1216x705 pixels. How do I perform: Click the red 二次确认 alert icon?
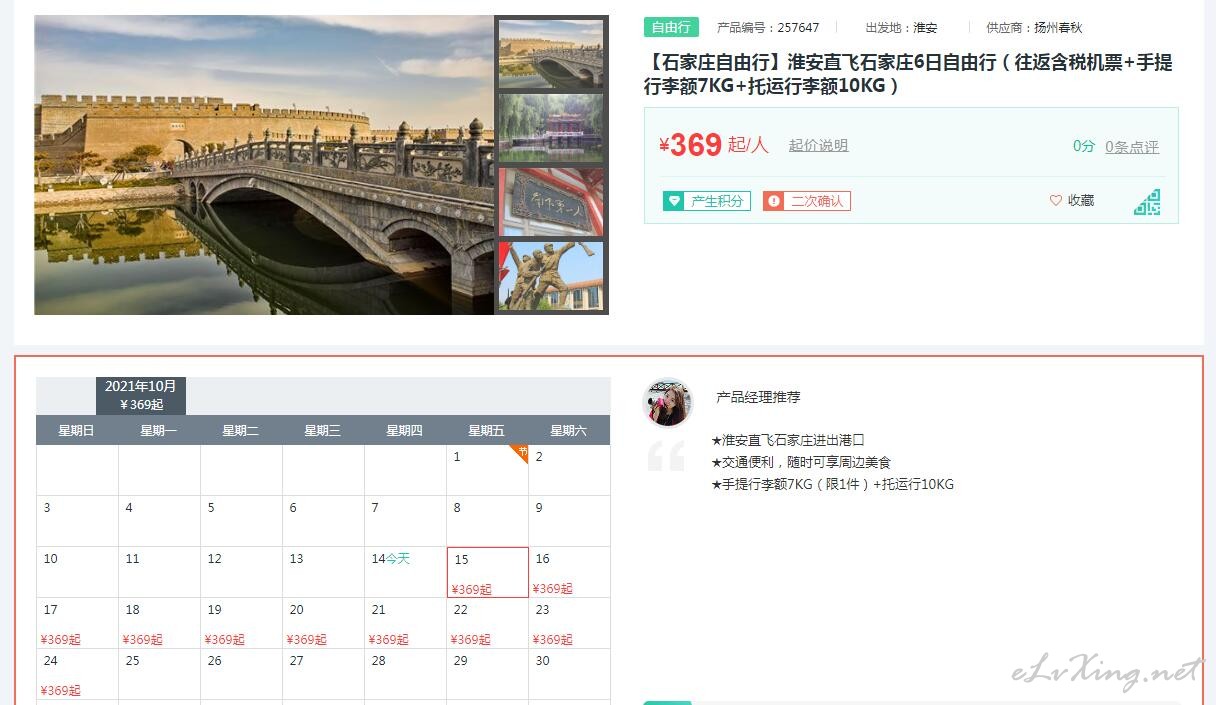[x=773, y=201]
